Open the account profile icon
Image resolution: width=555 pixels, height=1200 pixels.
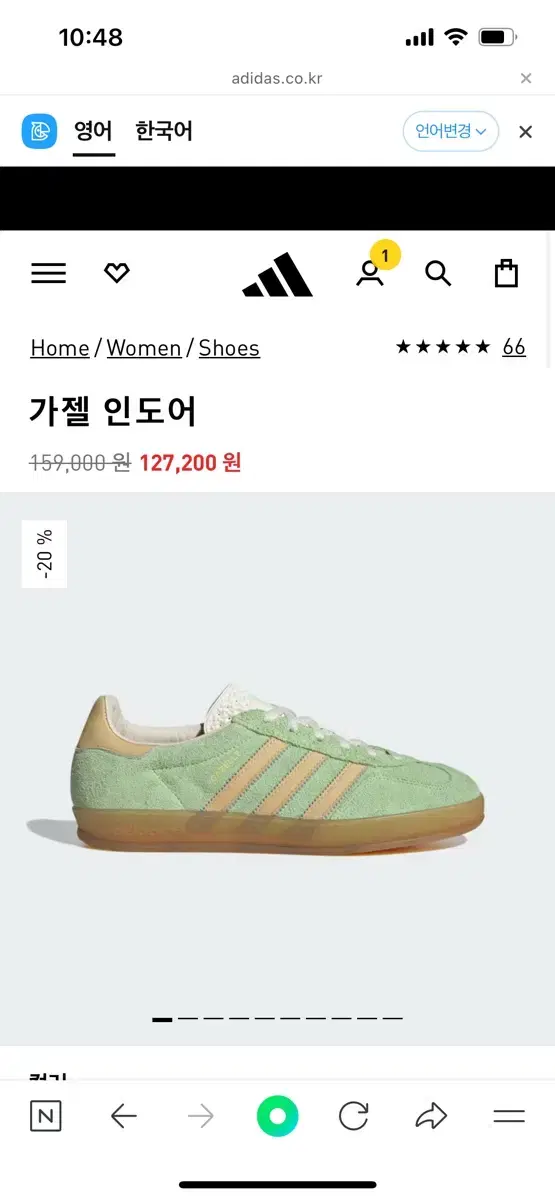[370, 273]
